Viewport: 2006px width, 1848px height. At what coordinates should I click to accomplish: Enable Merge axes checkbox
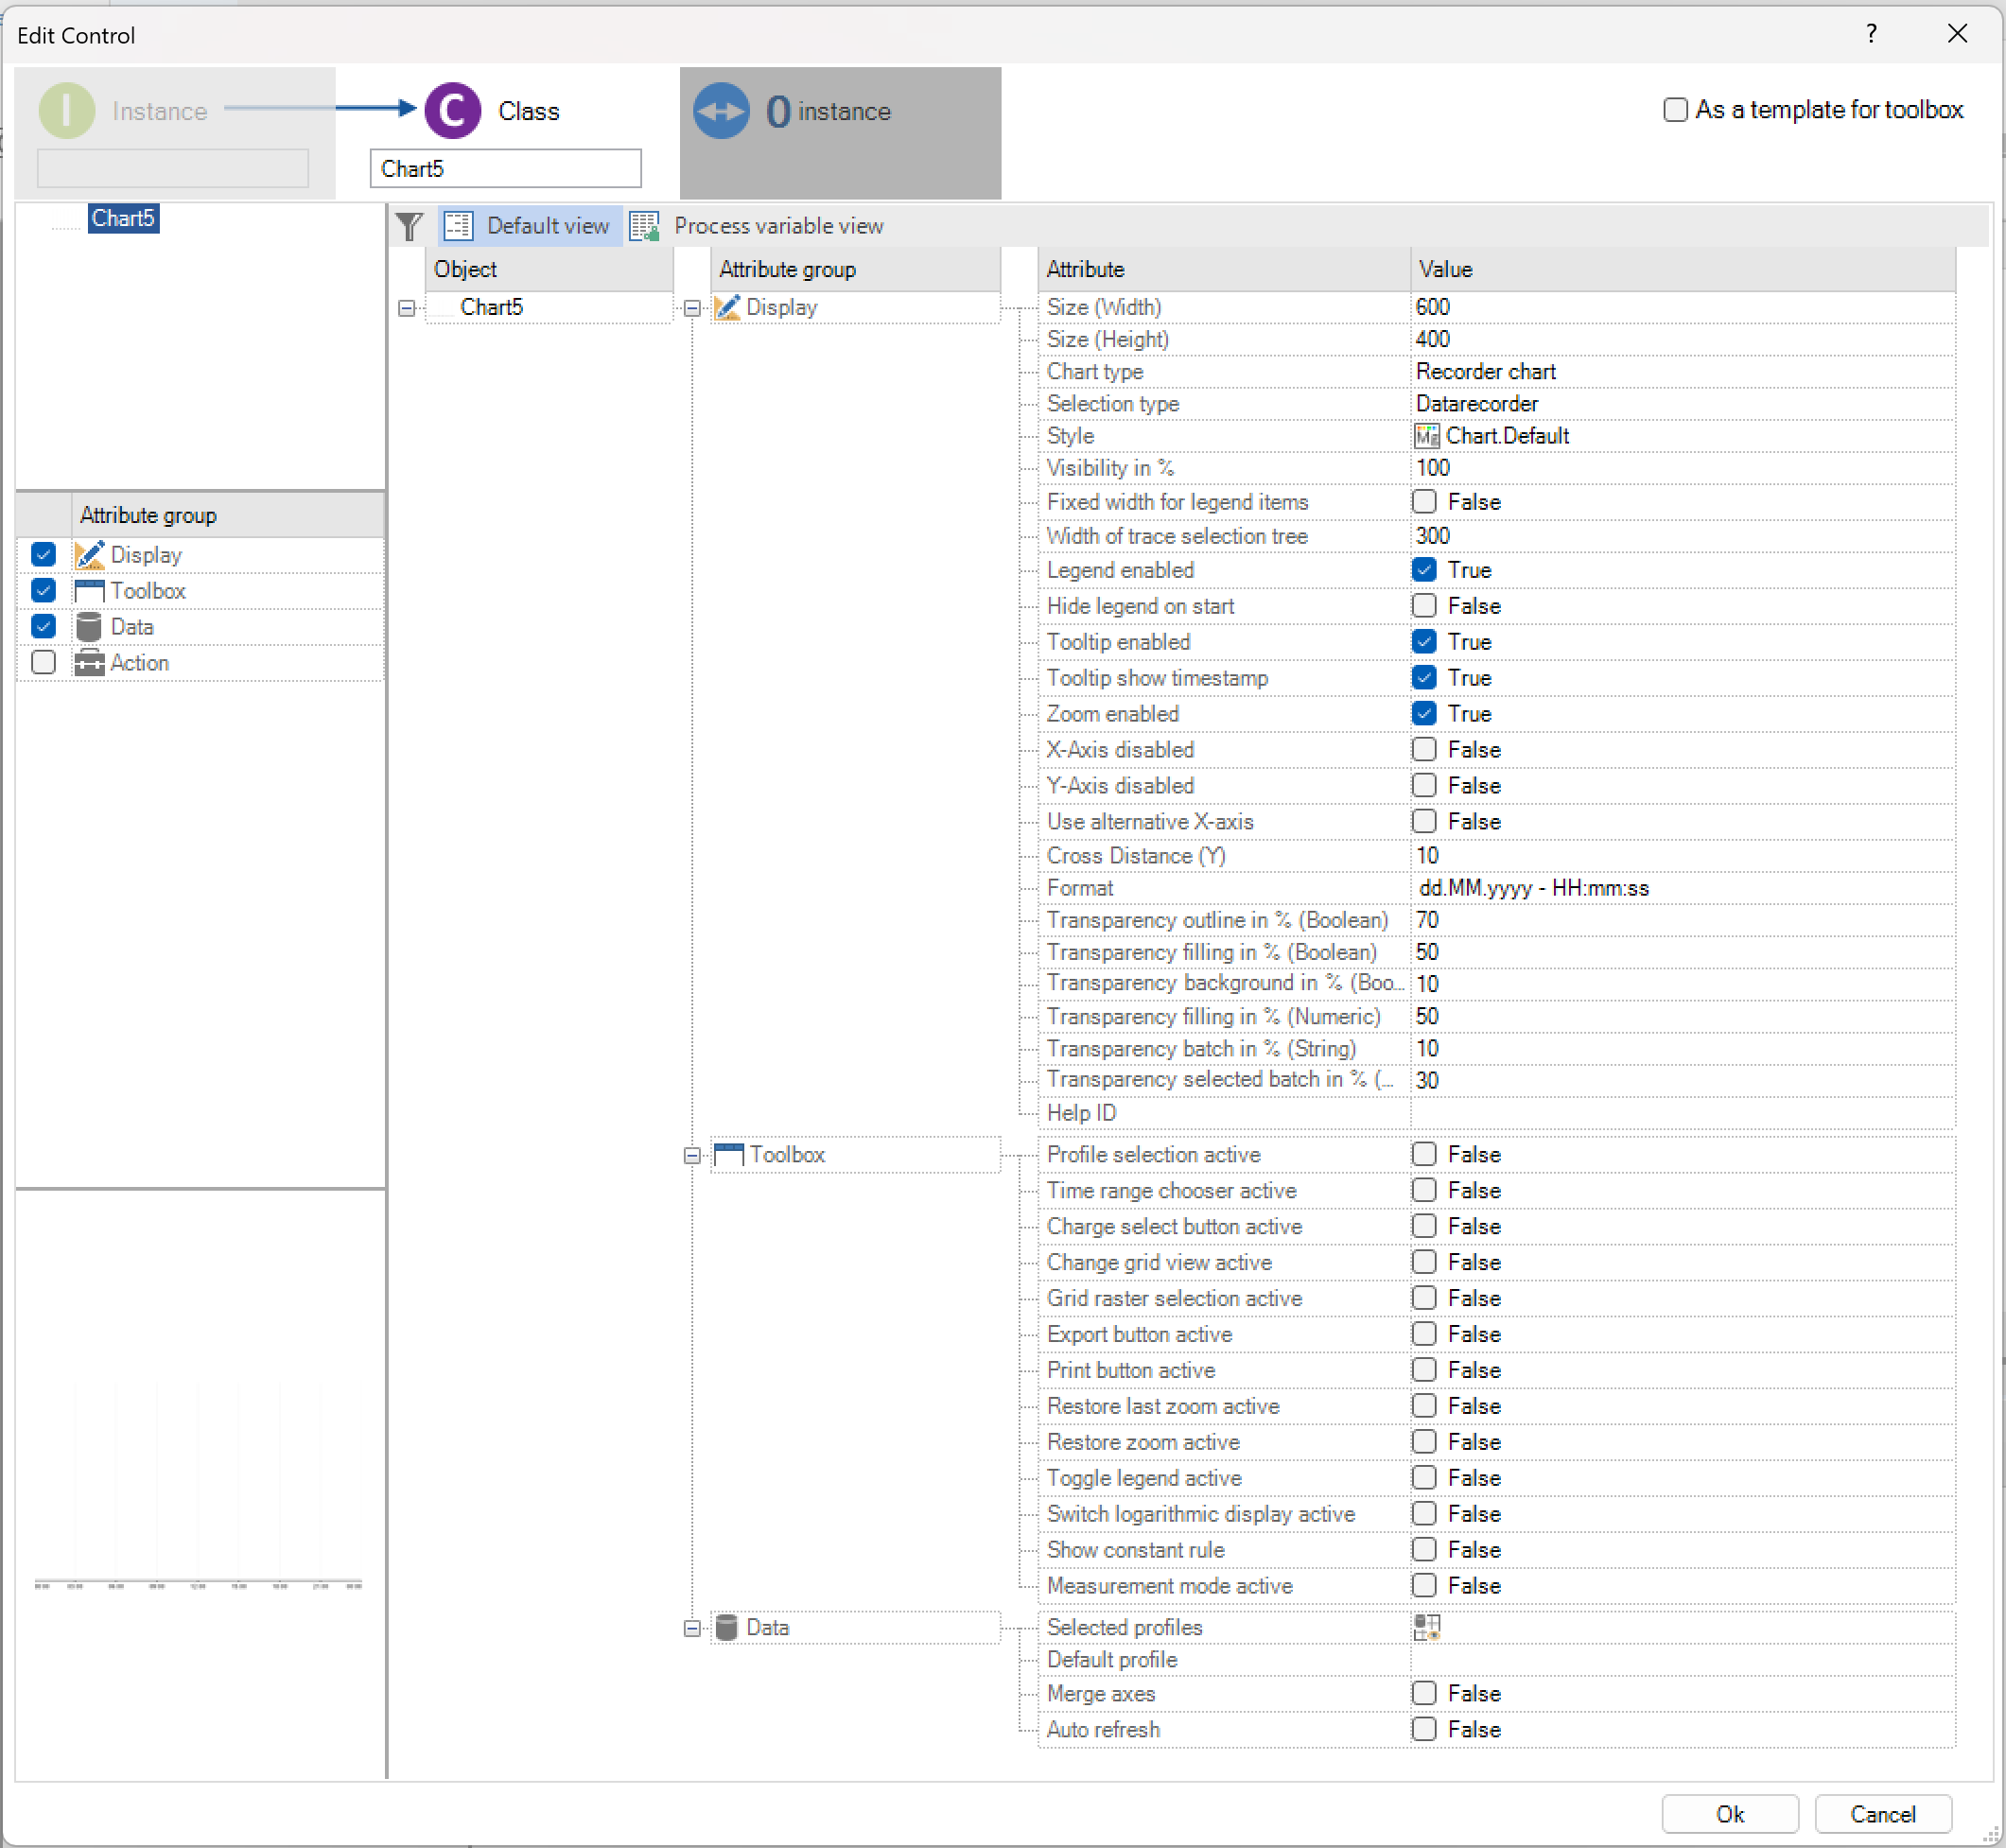[x=1424, y=1693]
